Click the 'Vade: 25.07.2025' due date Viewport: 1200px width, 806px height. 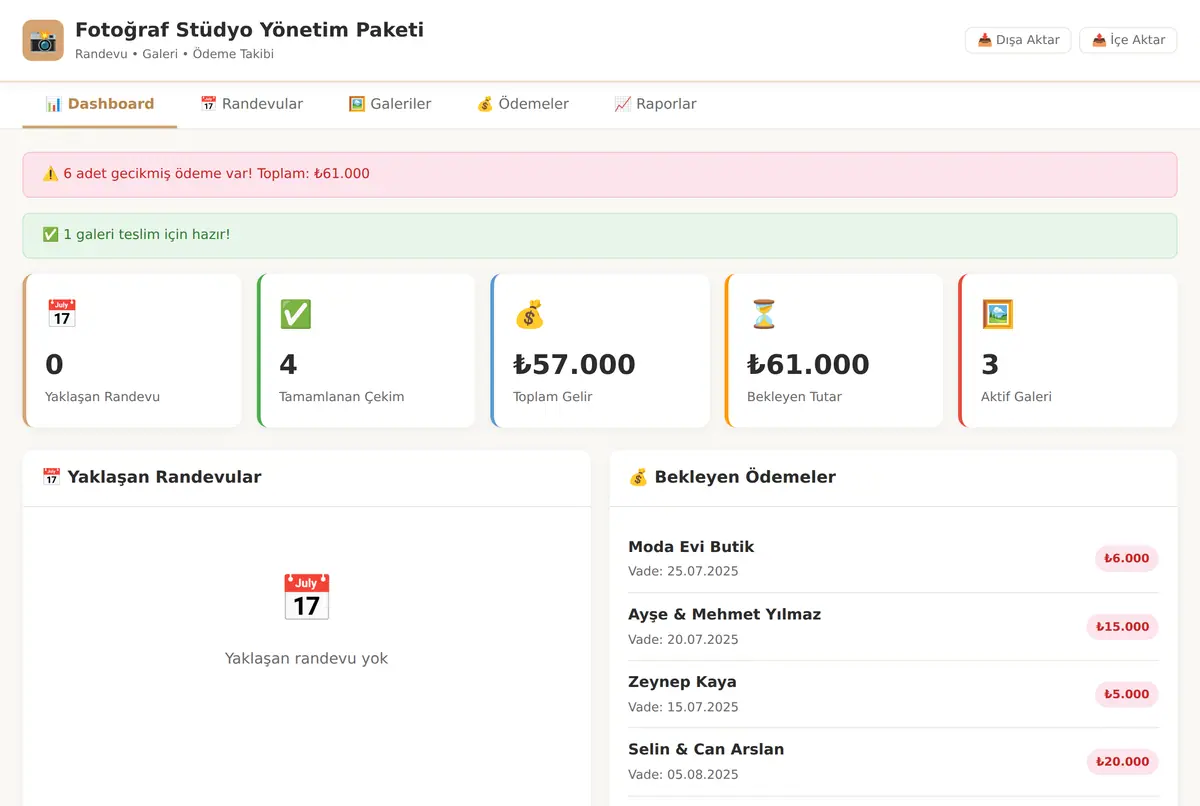[683, 572]
